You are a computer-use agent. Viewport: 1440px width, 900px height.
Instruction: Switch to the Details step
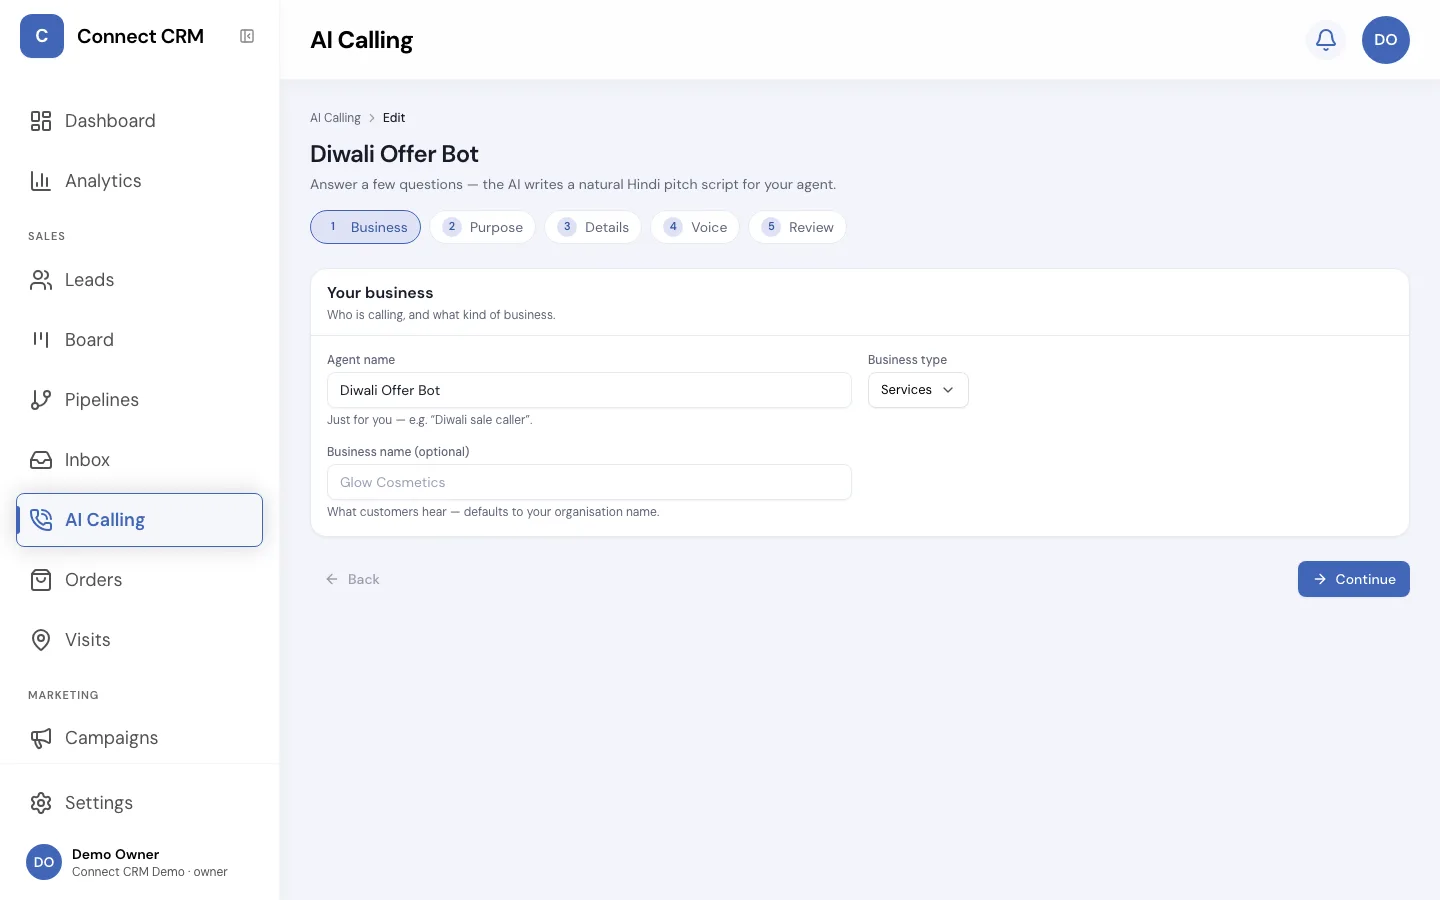click(x=593, y=227)
